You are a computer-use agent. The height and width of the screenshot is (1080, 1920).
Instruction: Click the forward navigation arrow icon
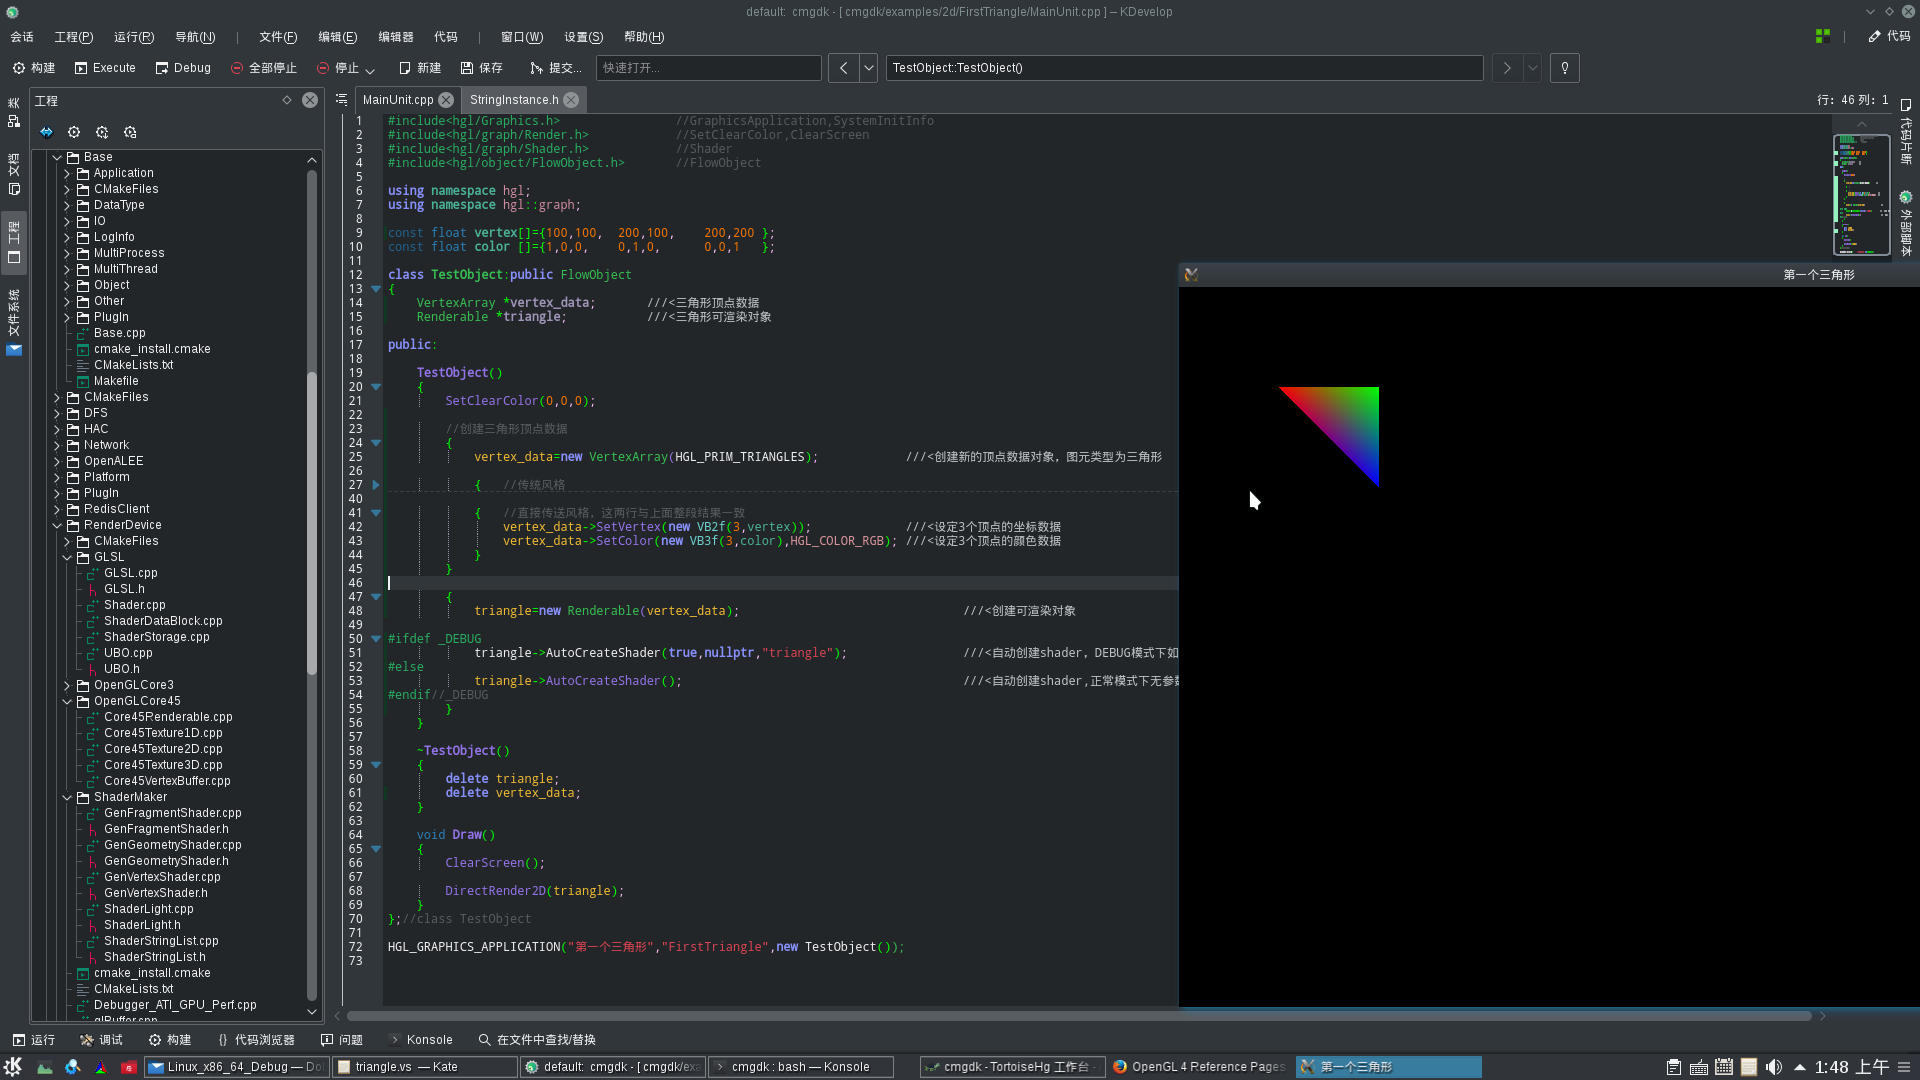coord(1506,67)
